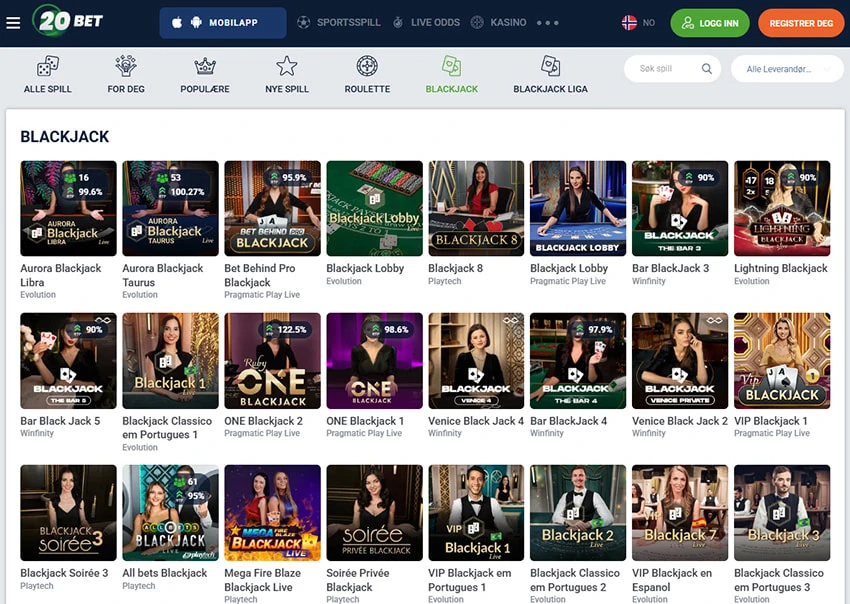
Task: Open the hamburger menu
Action: (x=13, y=20)
